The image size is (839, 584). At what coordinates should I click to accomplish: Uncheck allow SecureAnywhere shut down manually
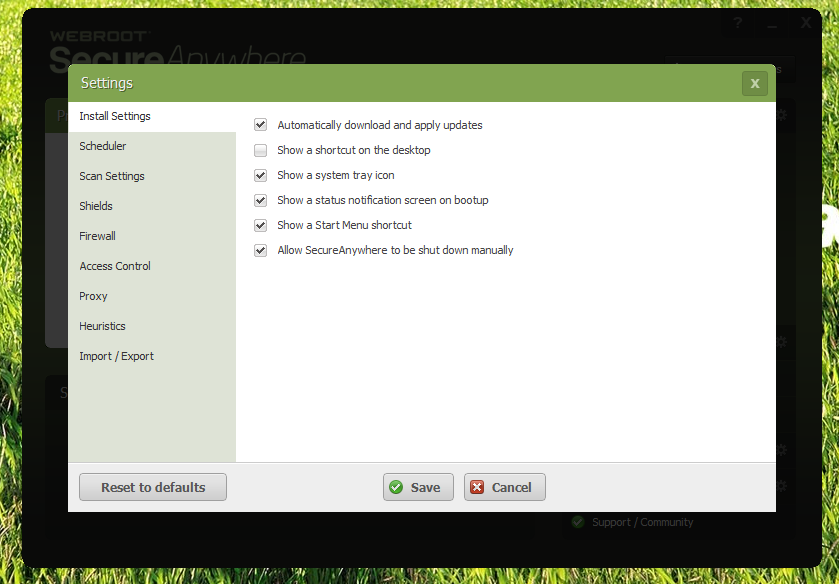(261, 250)
